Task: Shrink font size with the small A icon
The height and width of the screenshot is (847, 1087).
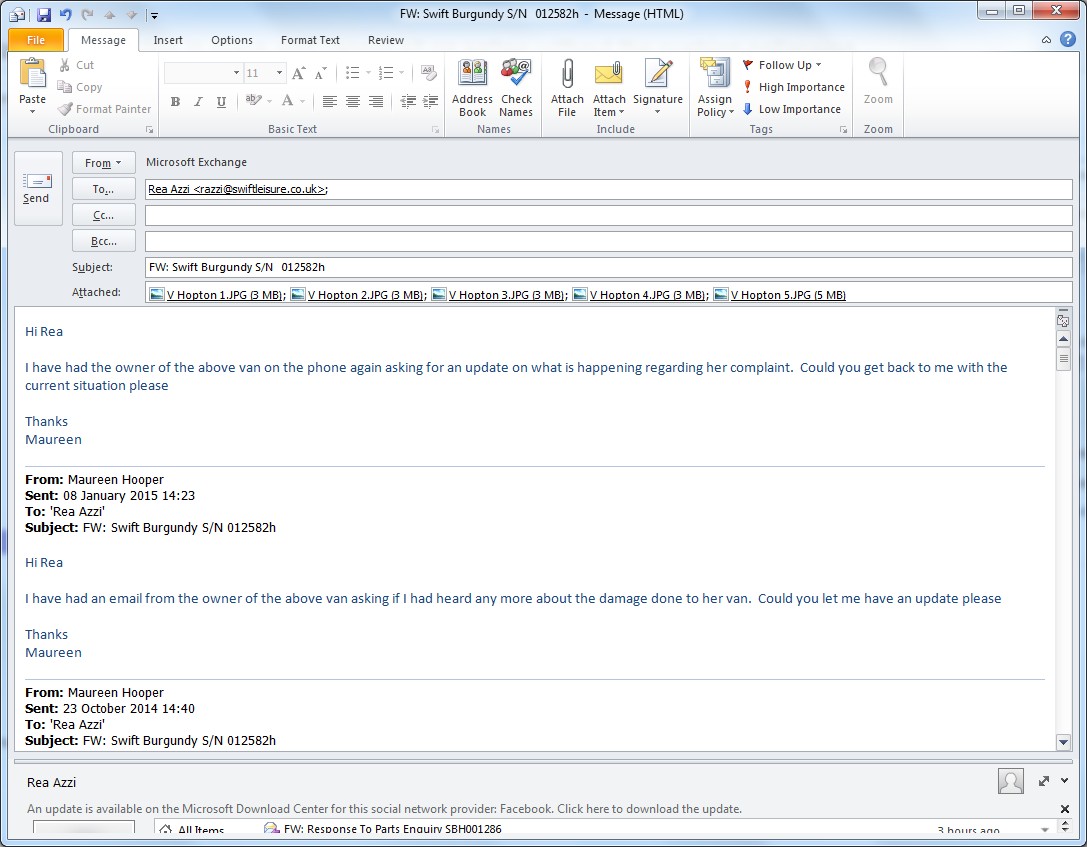Action: [320, 73]
